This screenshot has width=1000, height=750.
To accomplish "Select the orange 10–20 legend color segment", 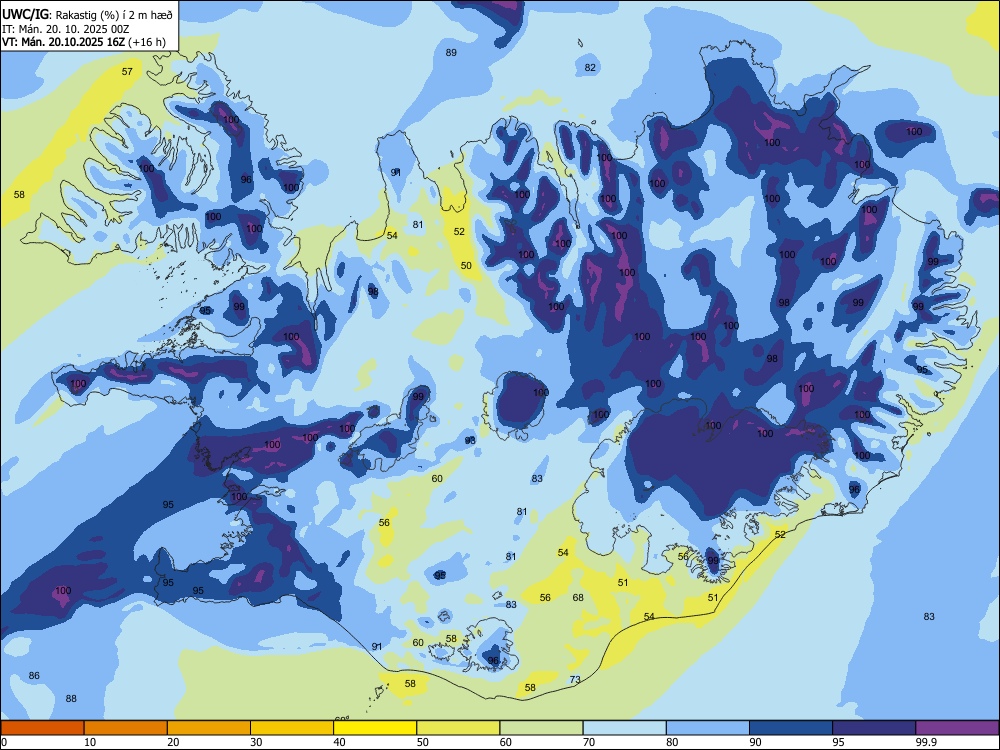I will (126, 728).
